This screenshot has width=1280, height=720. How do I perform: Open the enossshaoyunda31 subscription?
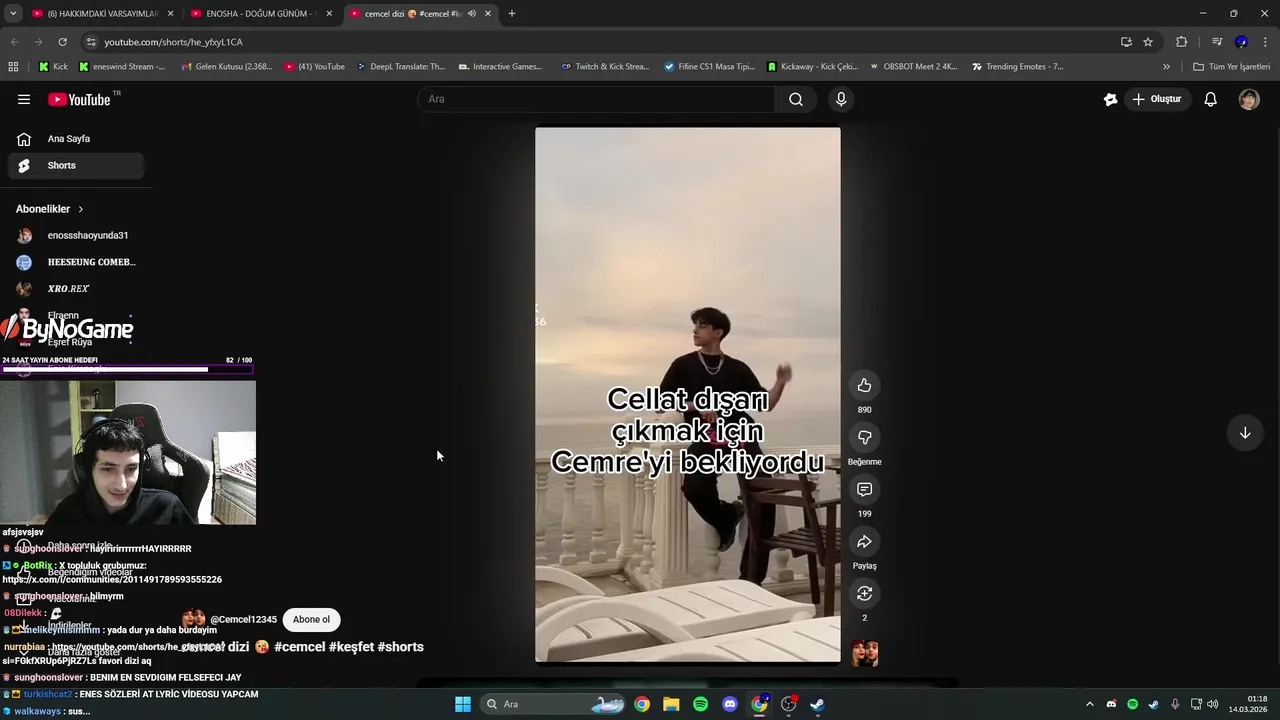point(76,236)
